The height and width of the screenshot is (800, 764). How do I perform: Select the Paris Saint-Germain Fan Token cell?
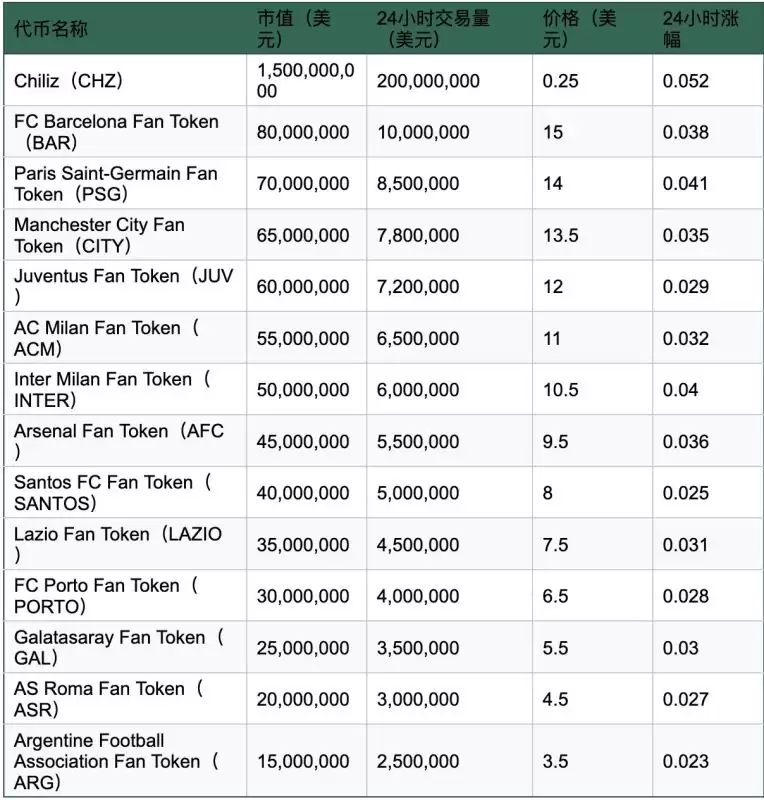coord(116,184)
